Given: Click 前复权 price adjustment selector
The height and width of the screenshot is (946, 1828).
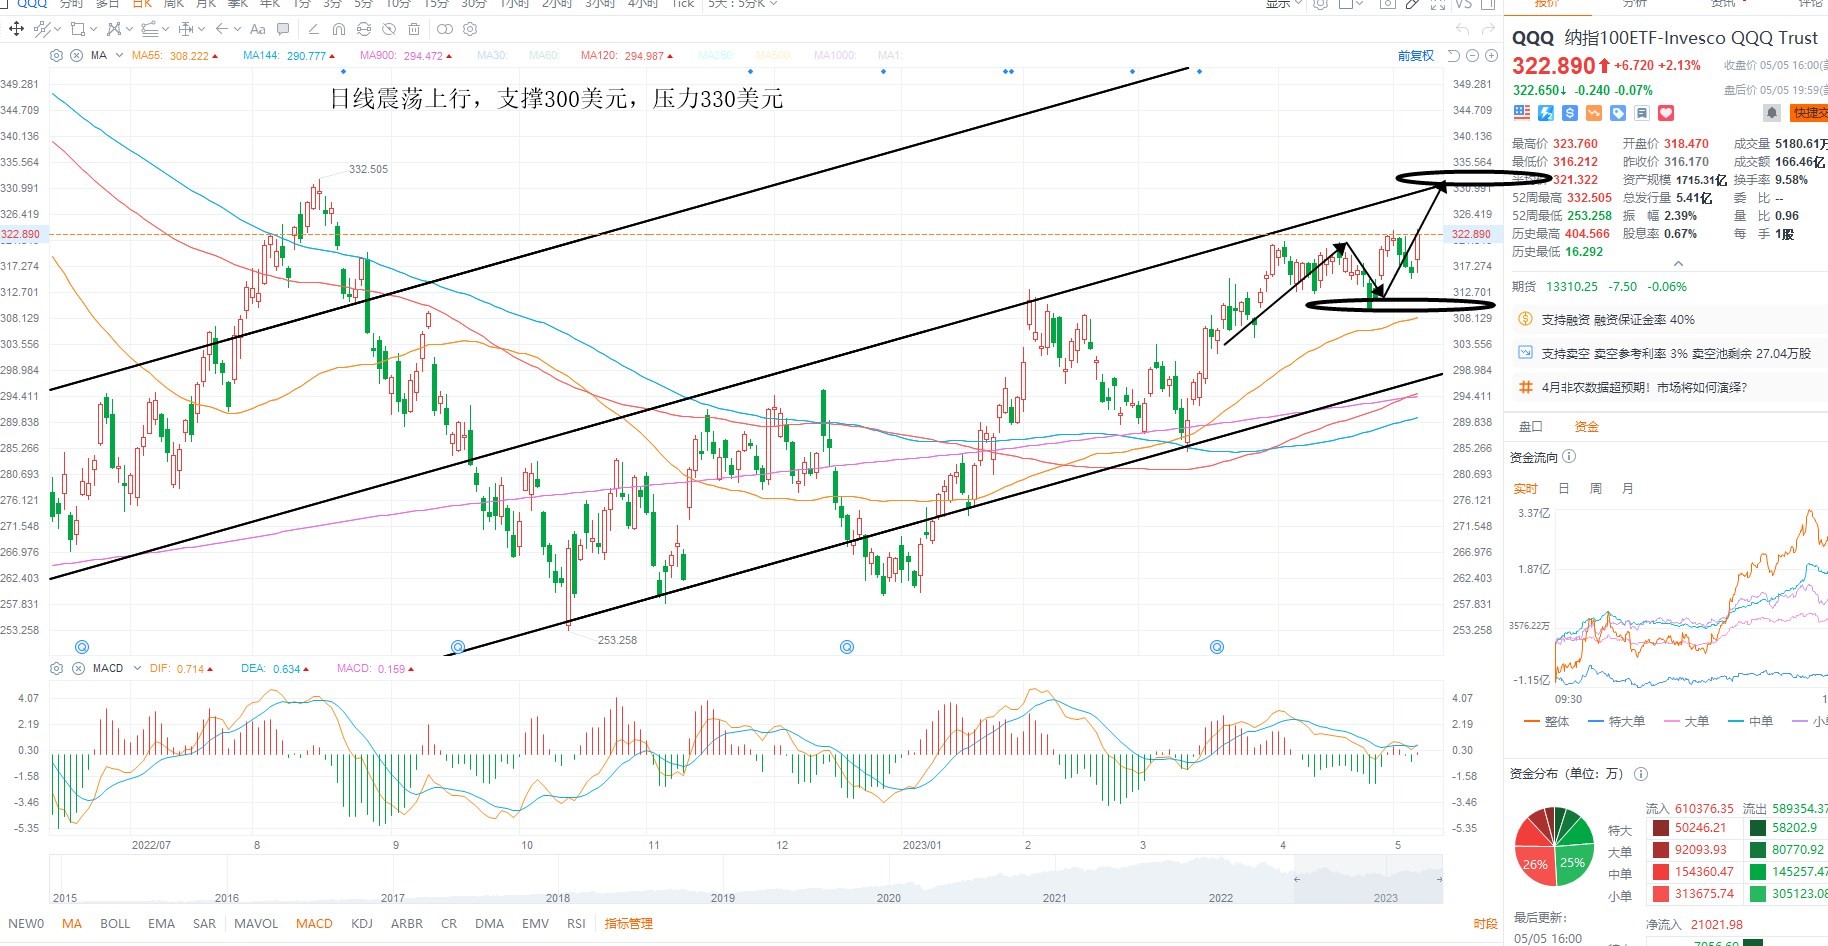Looking at the screenshot, I should 1416,56.
